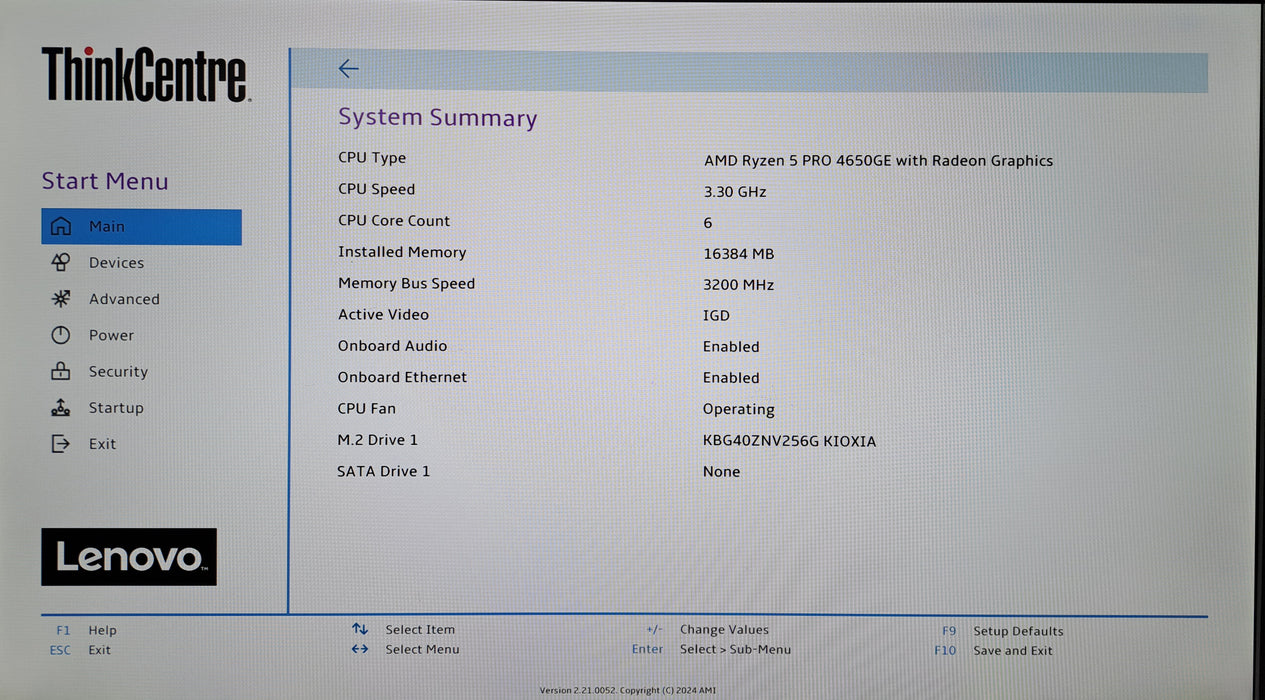
Task: Select KBG40ZNV256G KIOXIA value
Action: [x=789, y=441]
